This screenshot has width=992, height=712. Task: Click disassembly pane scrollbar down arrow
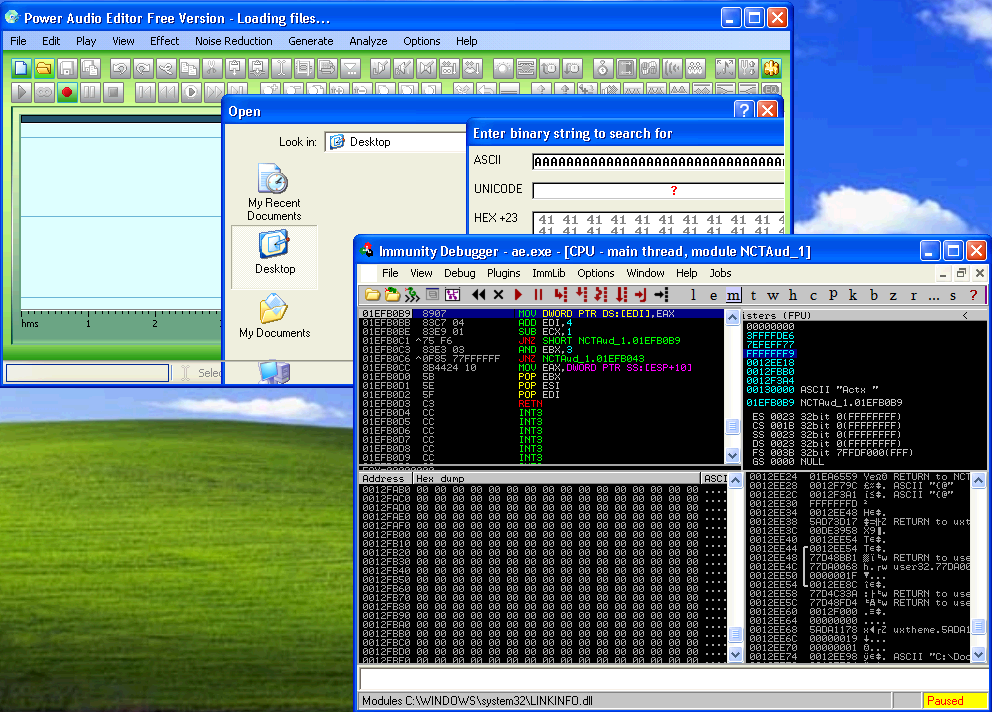click(733, 455)
